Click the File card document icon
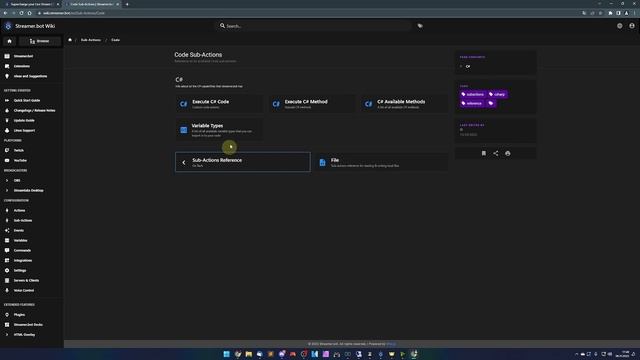Viewport: 640px width, 360px height. 322,162
